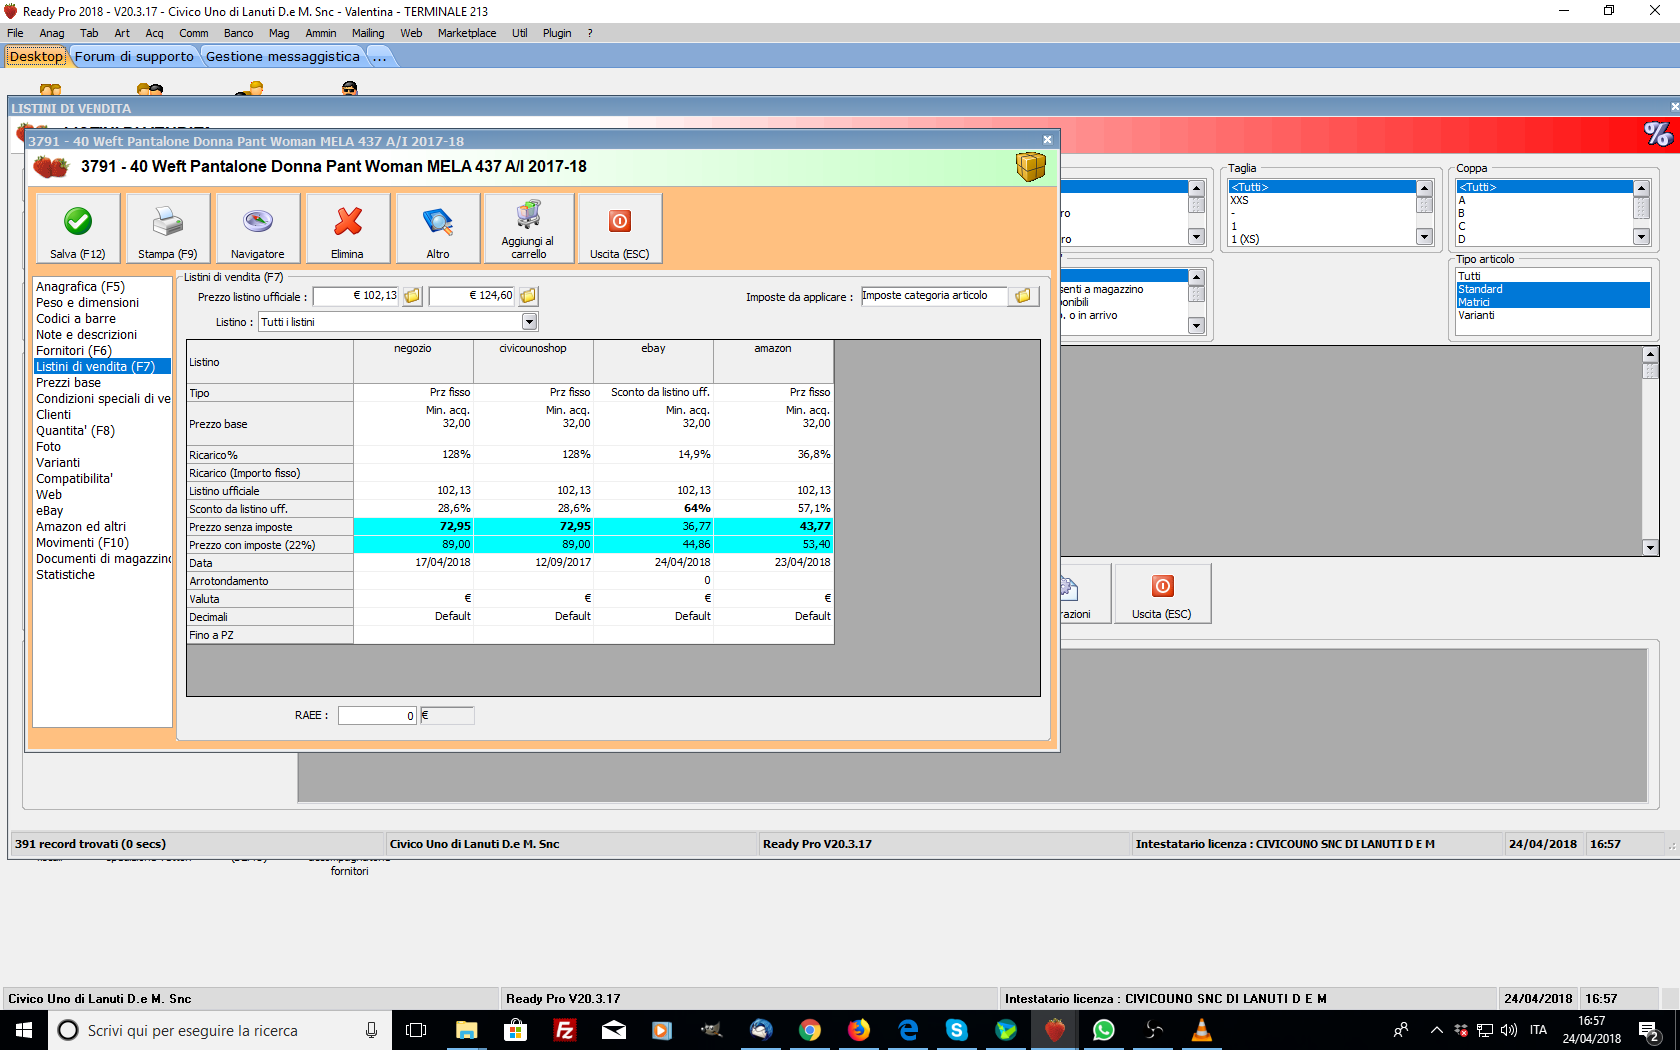Screen dimensions: 1680x1050
Task: Open WhatsApp from the taskbar
Action: point(1103,1030)
